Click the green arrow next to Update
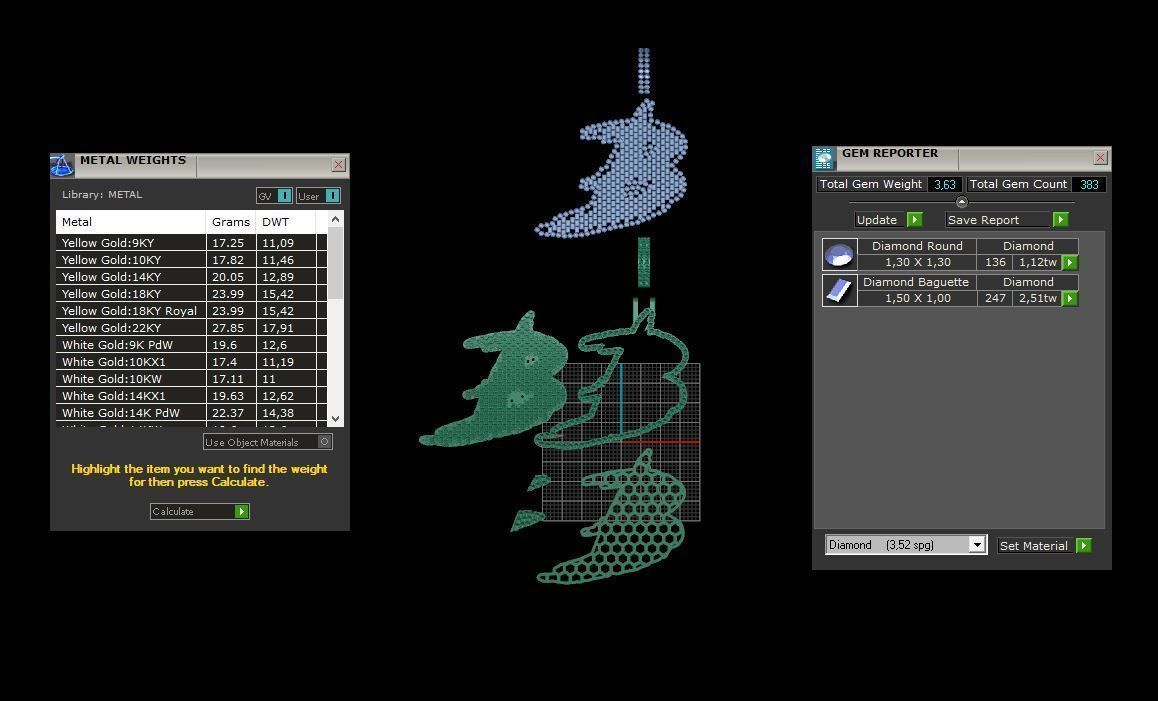 click(914, 219)
